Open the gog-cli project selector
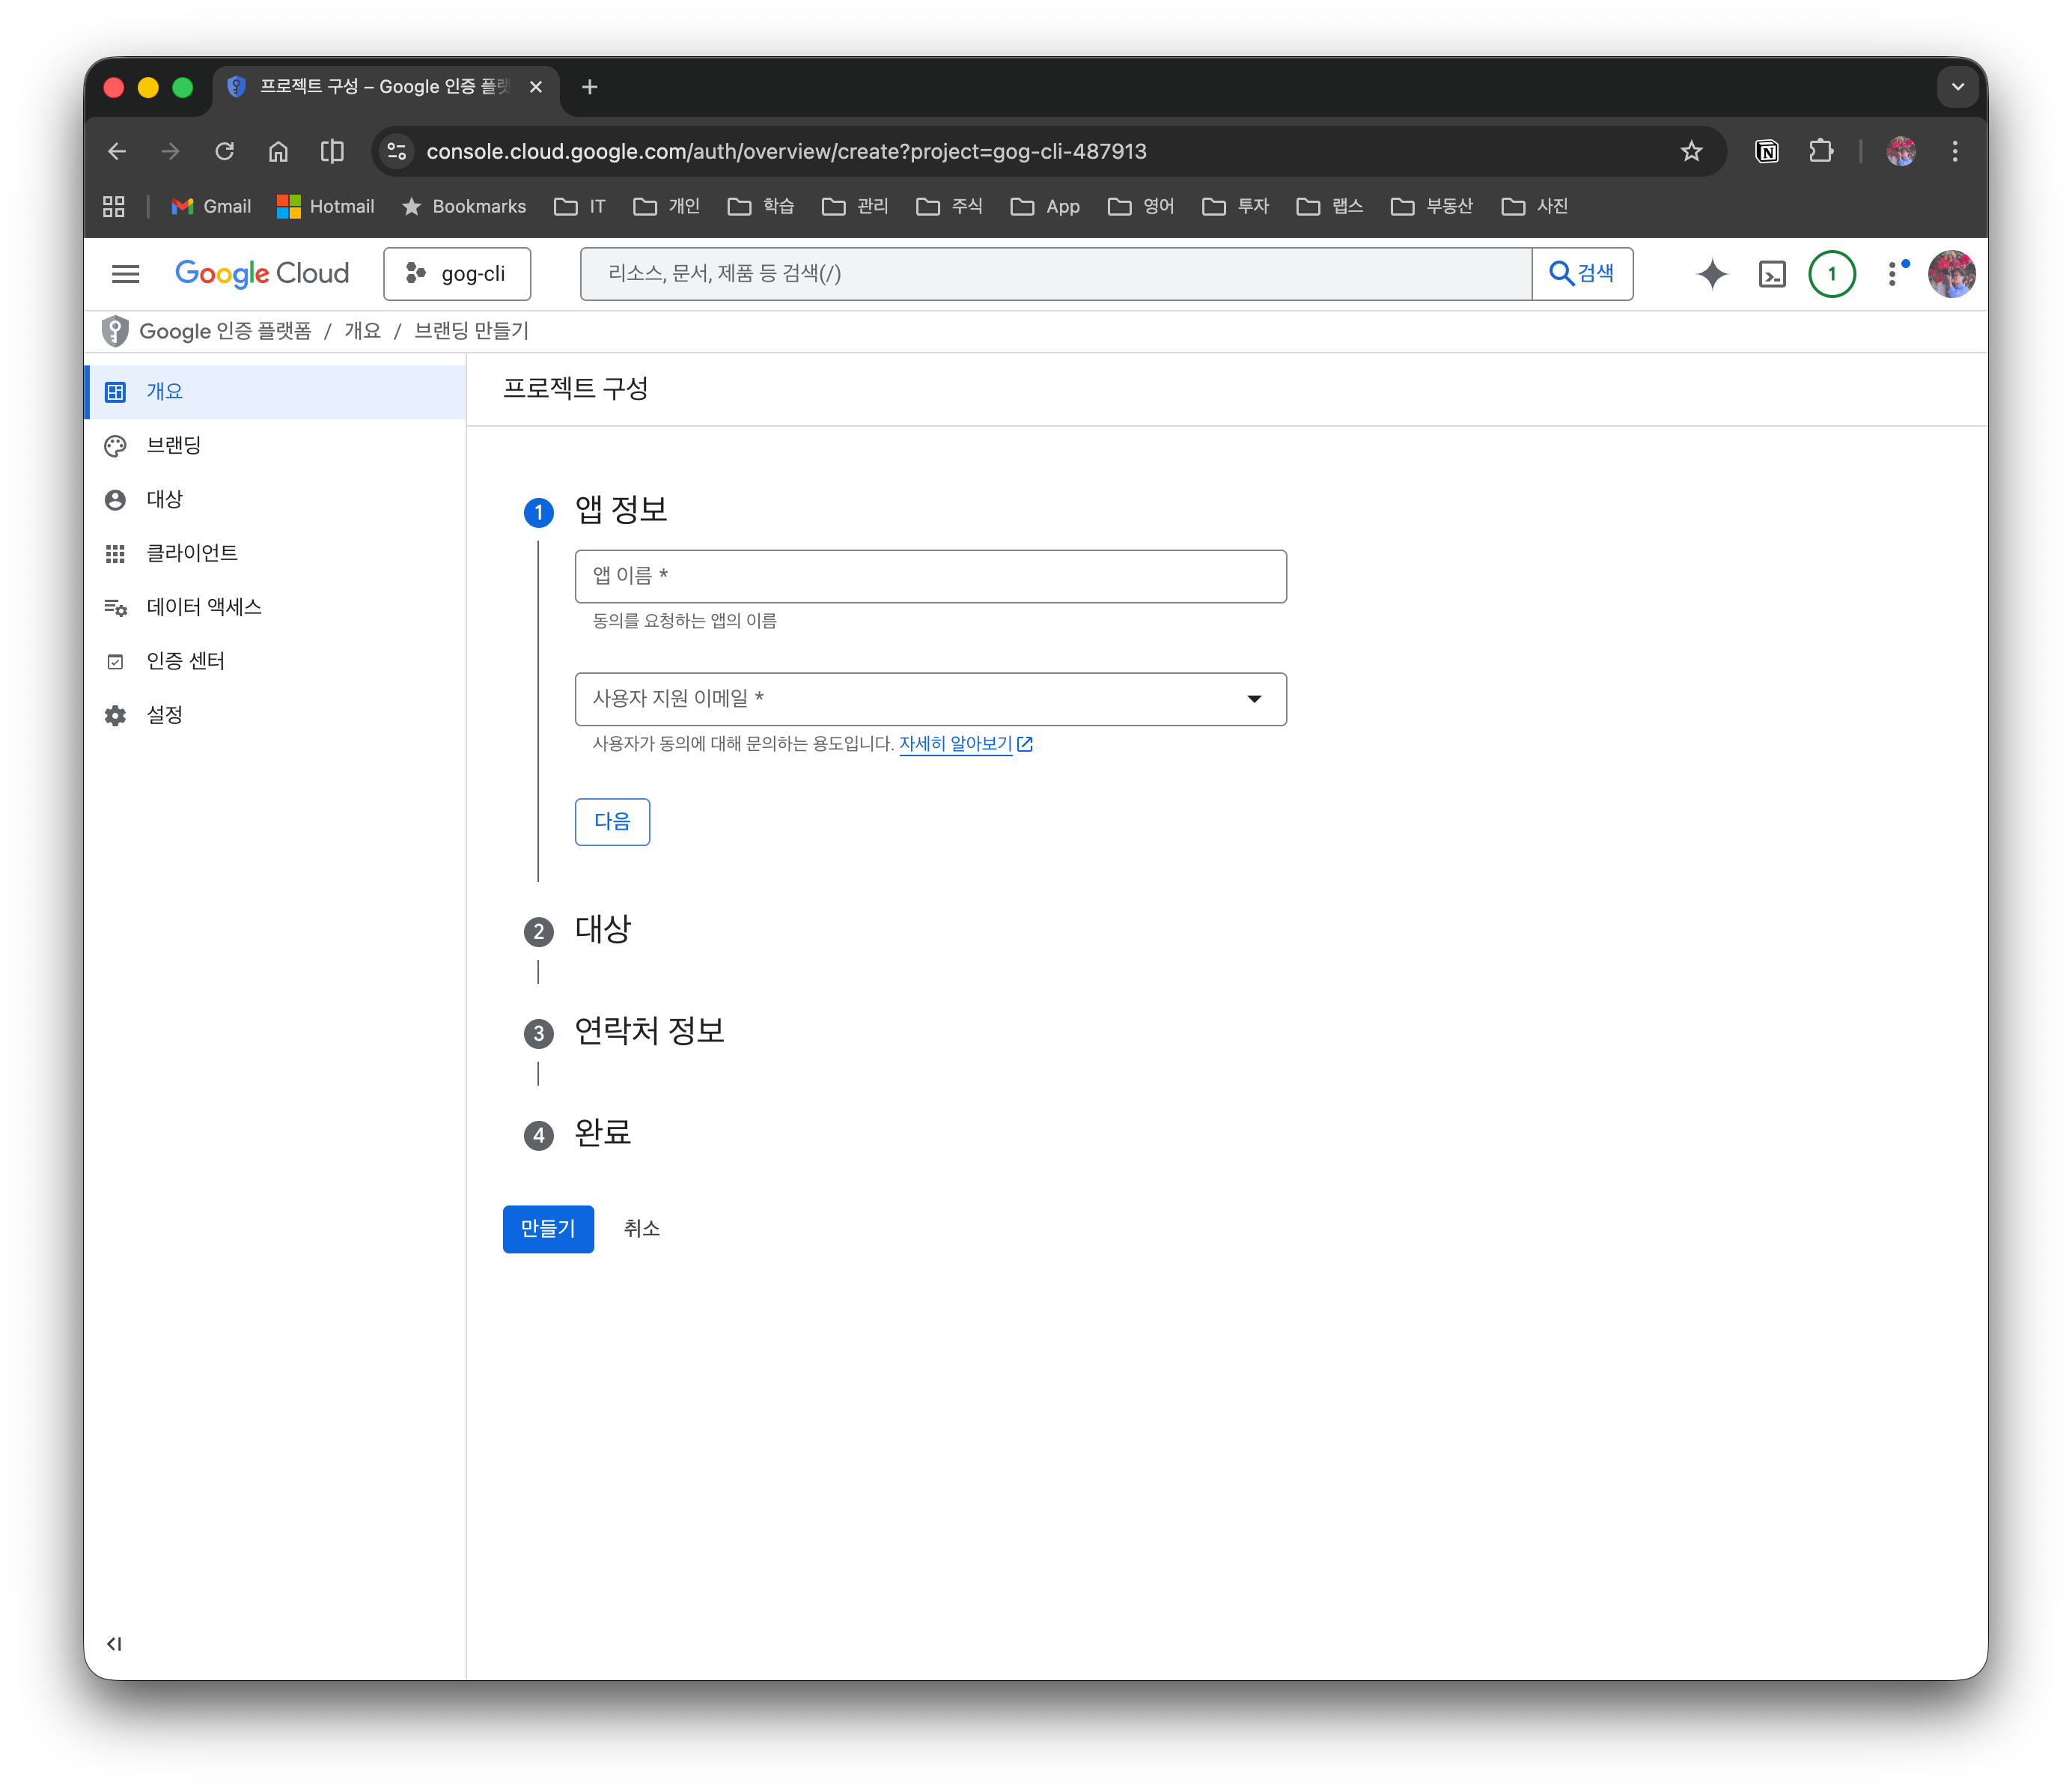The height and width of the screenshot is (1791, 2072). [457, 274]
